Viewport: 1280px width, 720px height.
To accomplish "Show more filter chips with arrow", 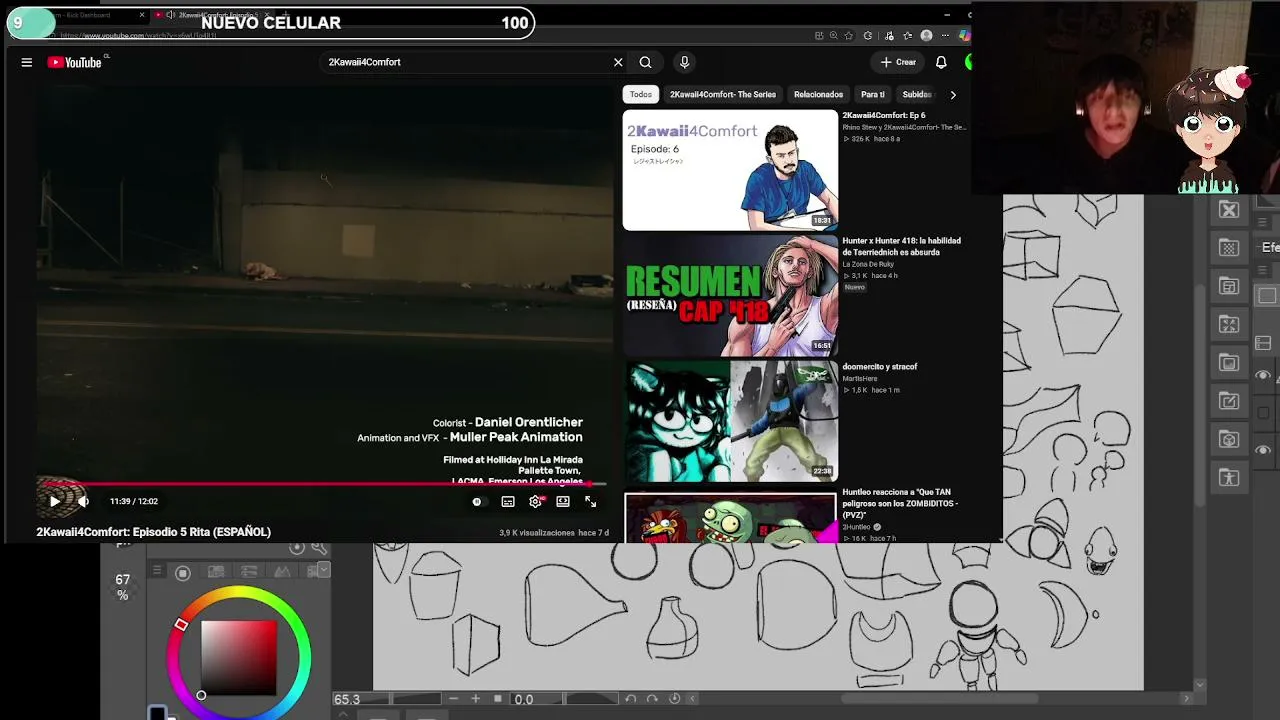I will (x=953, y=94).
